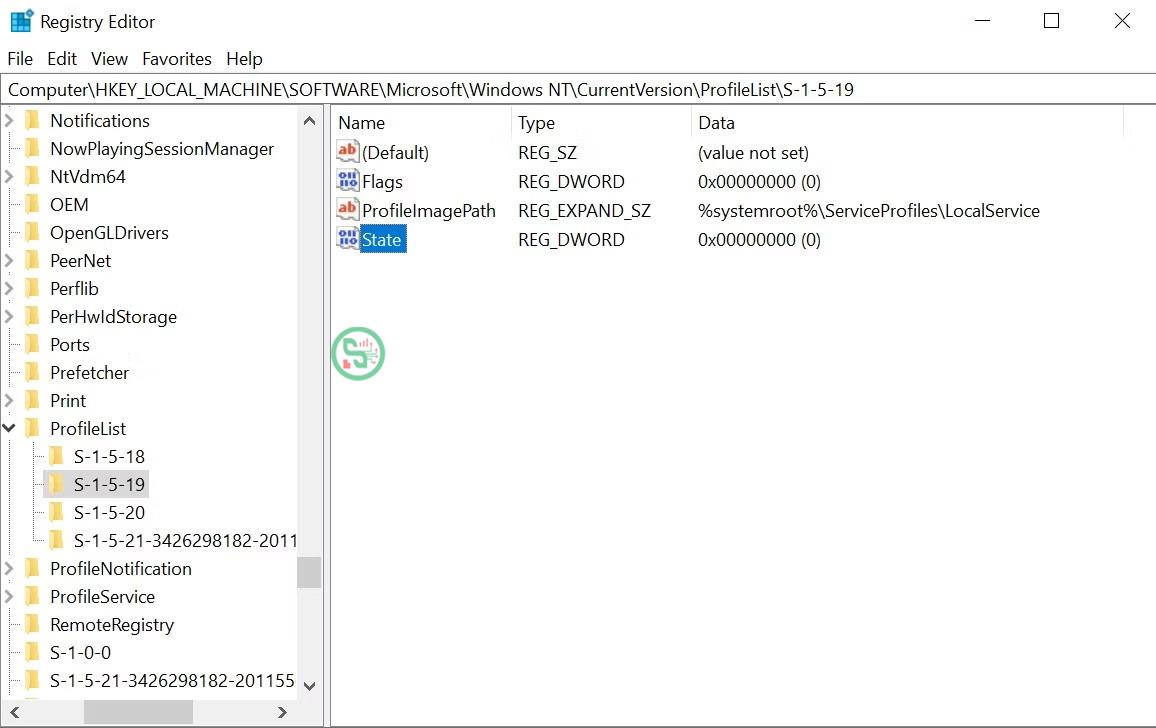The image size is (1156, 728).
Task: Select the S-1-5-19 tree key
Action: (109, 485)
